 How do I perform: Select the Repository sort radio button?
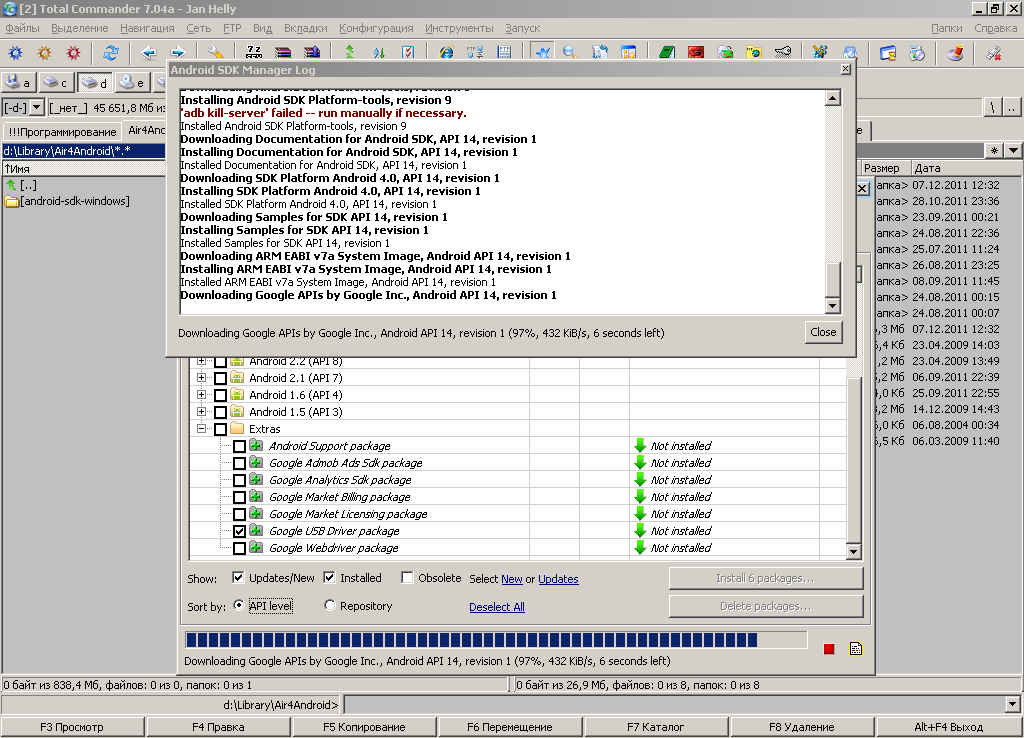pyautogui.click(x=329, y=606)
